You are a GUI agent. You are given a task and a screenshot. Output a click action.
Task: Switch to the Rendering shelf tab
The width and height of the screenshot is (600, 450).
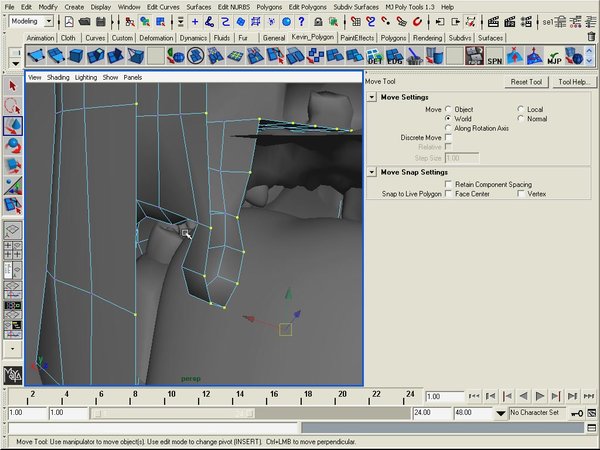coord(427,38)
